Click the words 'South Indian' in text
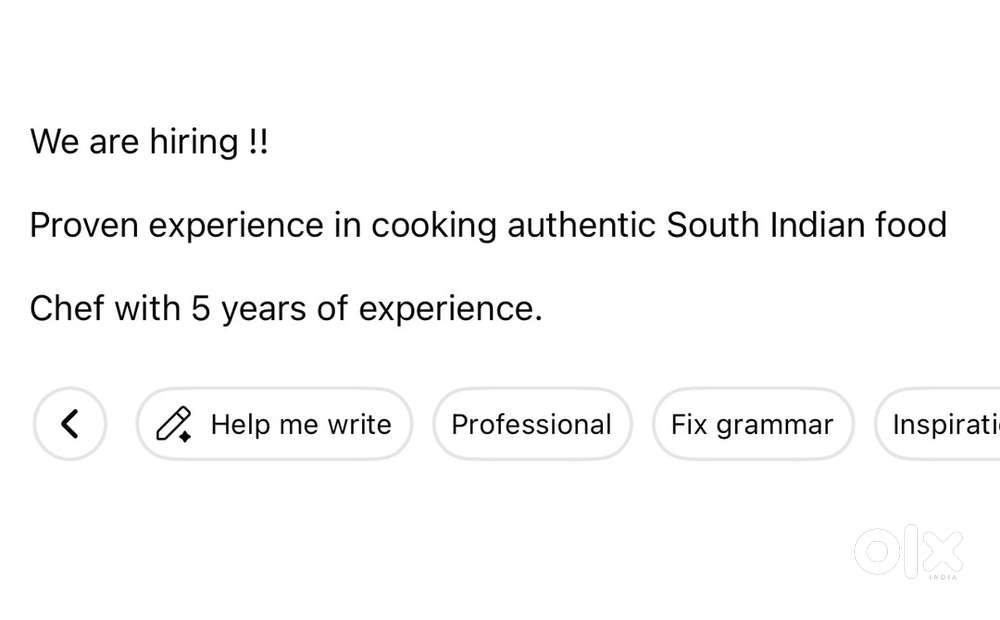The height and width of the screenshot is (620, 1000). click(765, 225)
